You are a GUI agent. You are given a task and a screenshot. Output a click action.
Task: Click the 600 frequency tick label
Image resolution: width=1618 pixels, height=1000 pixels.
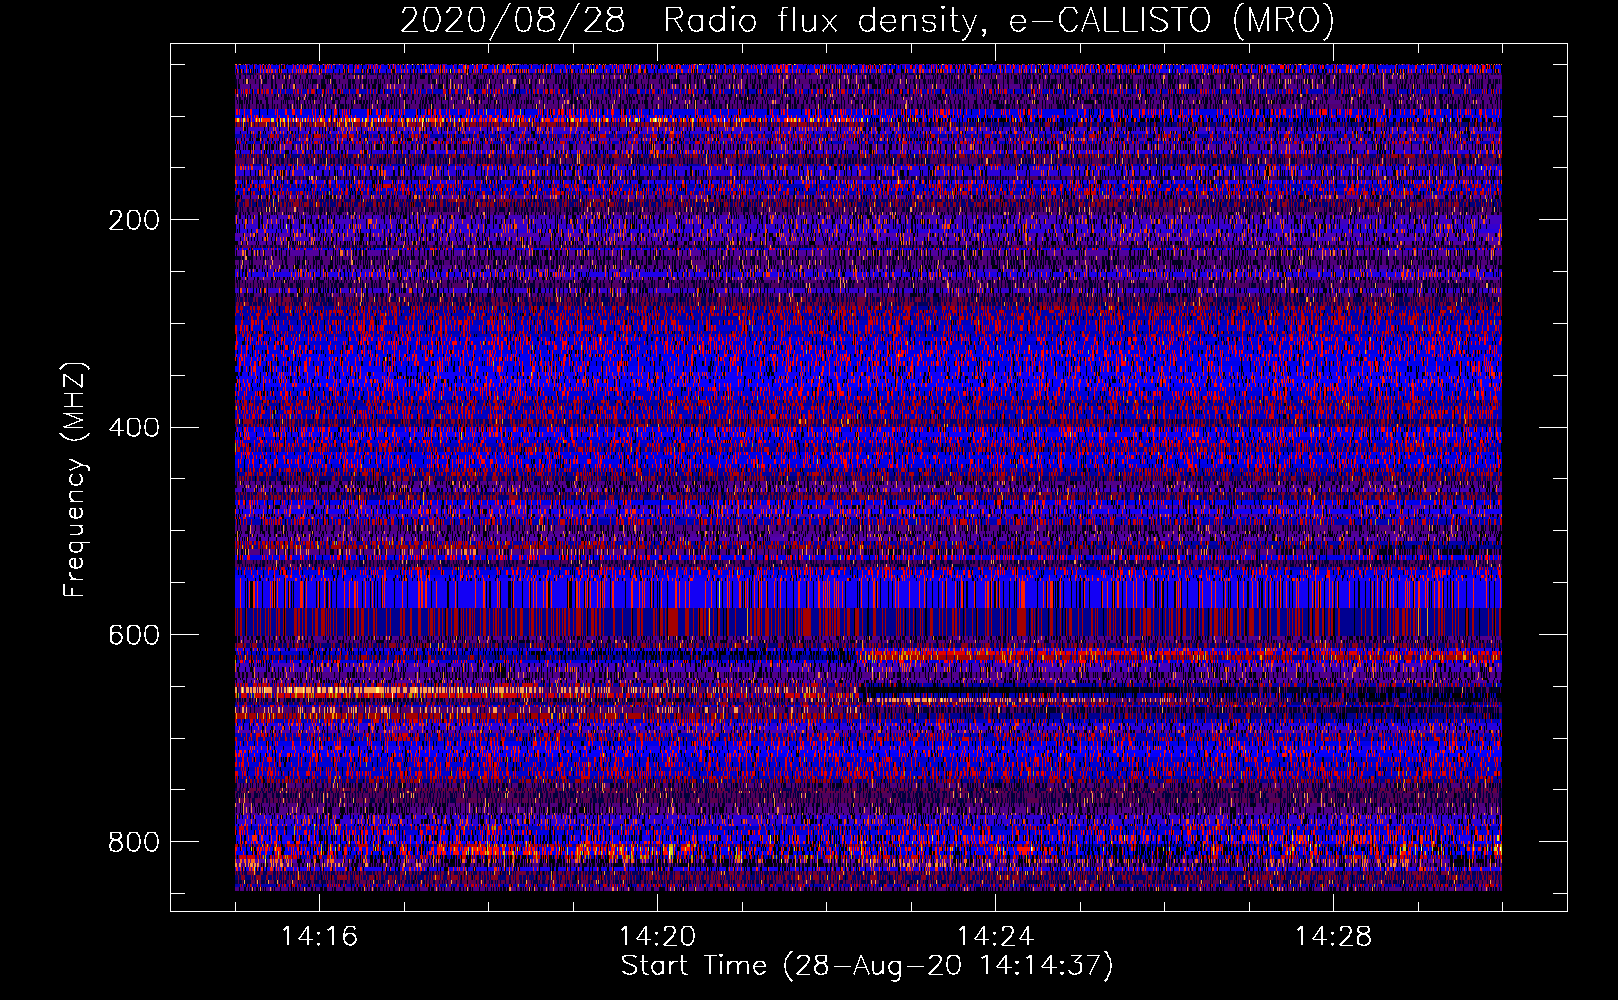[134, 636]
